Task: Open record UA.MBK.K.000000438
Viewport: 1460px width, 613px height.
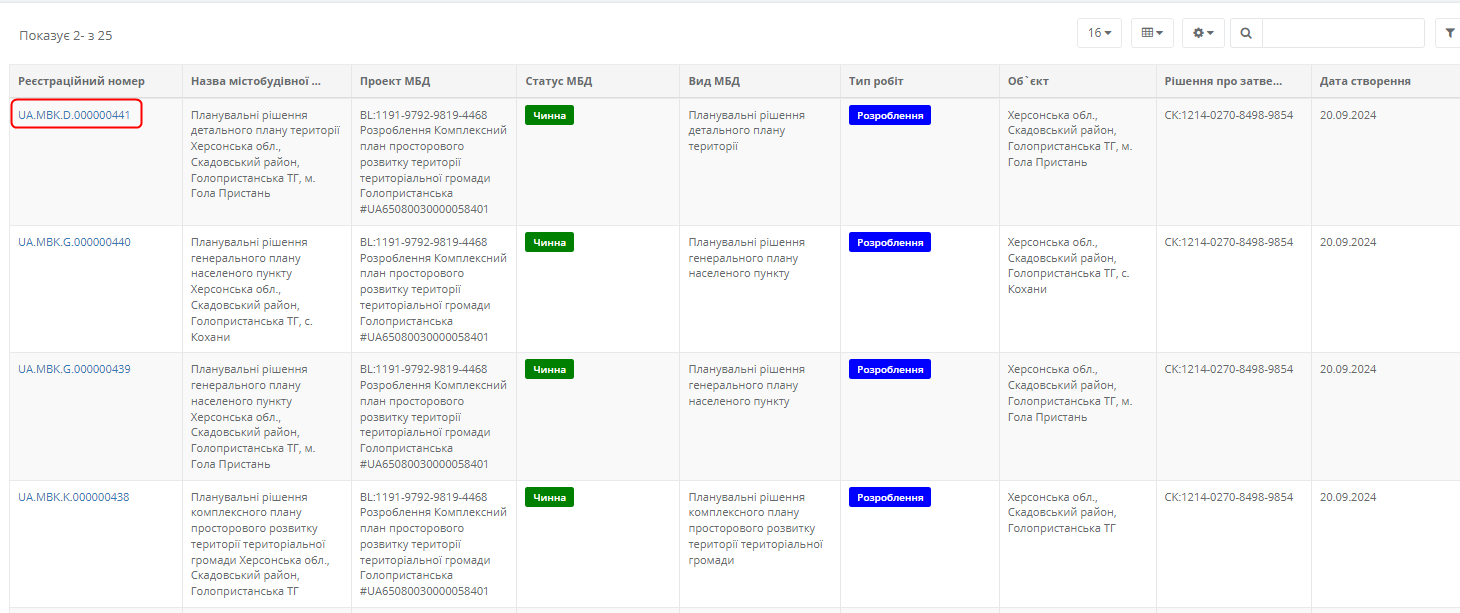Action: click(x=74, y=497)
